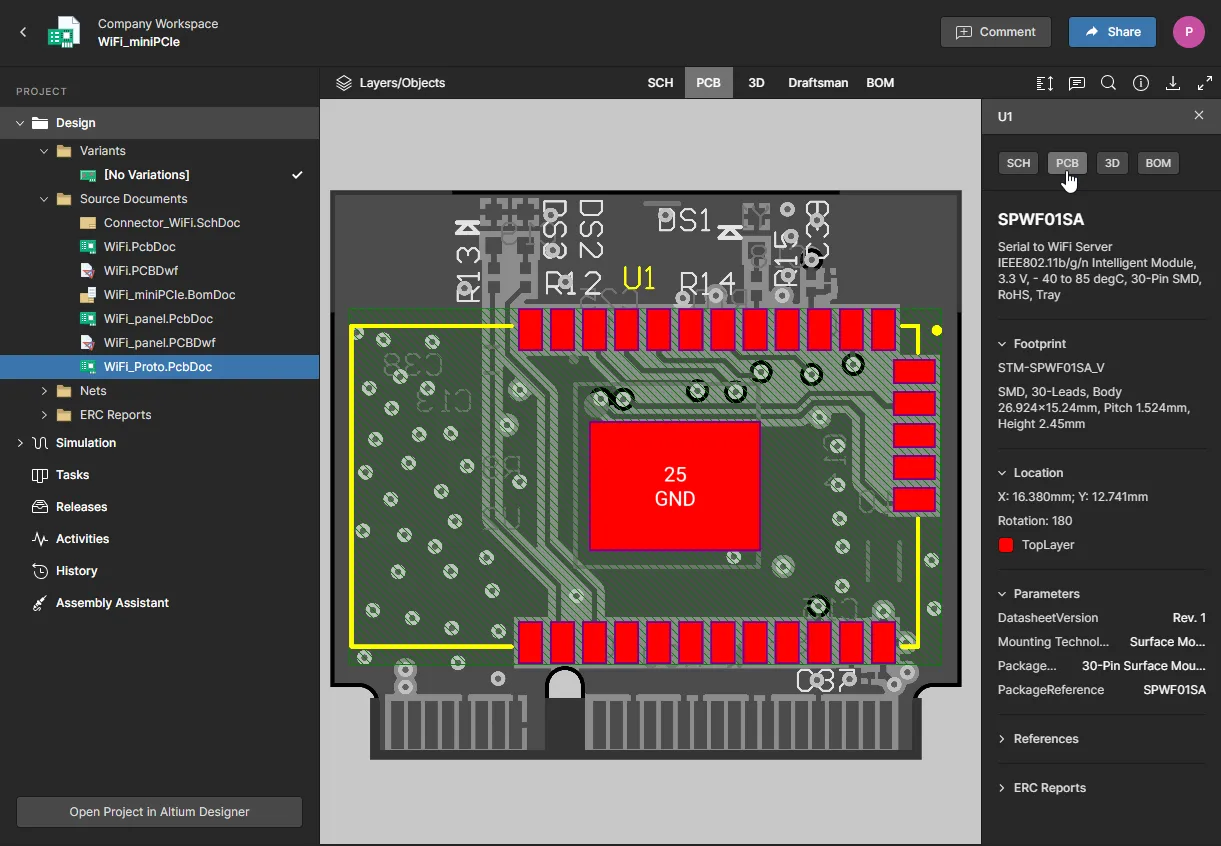
Task: Click the search magnifier icon
Action: tap(1108, 83)
